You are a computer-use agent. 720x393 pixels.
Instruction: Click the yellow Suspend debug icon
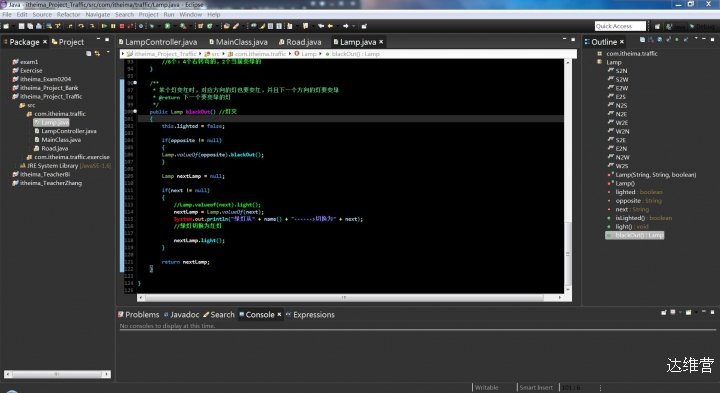tap(113, 26)
